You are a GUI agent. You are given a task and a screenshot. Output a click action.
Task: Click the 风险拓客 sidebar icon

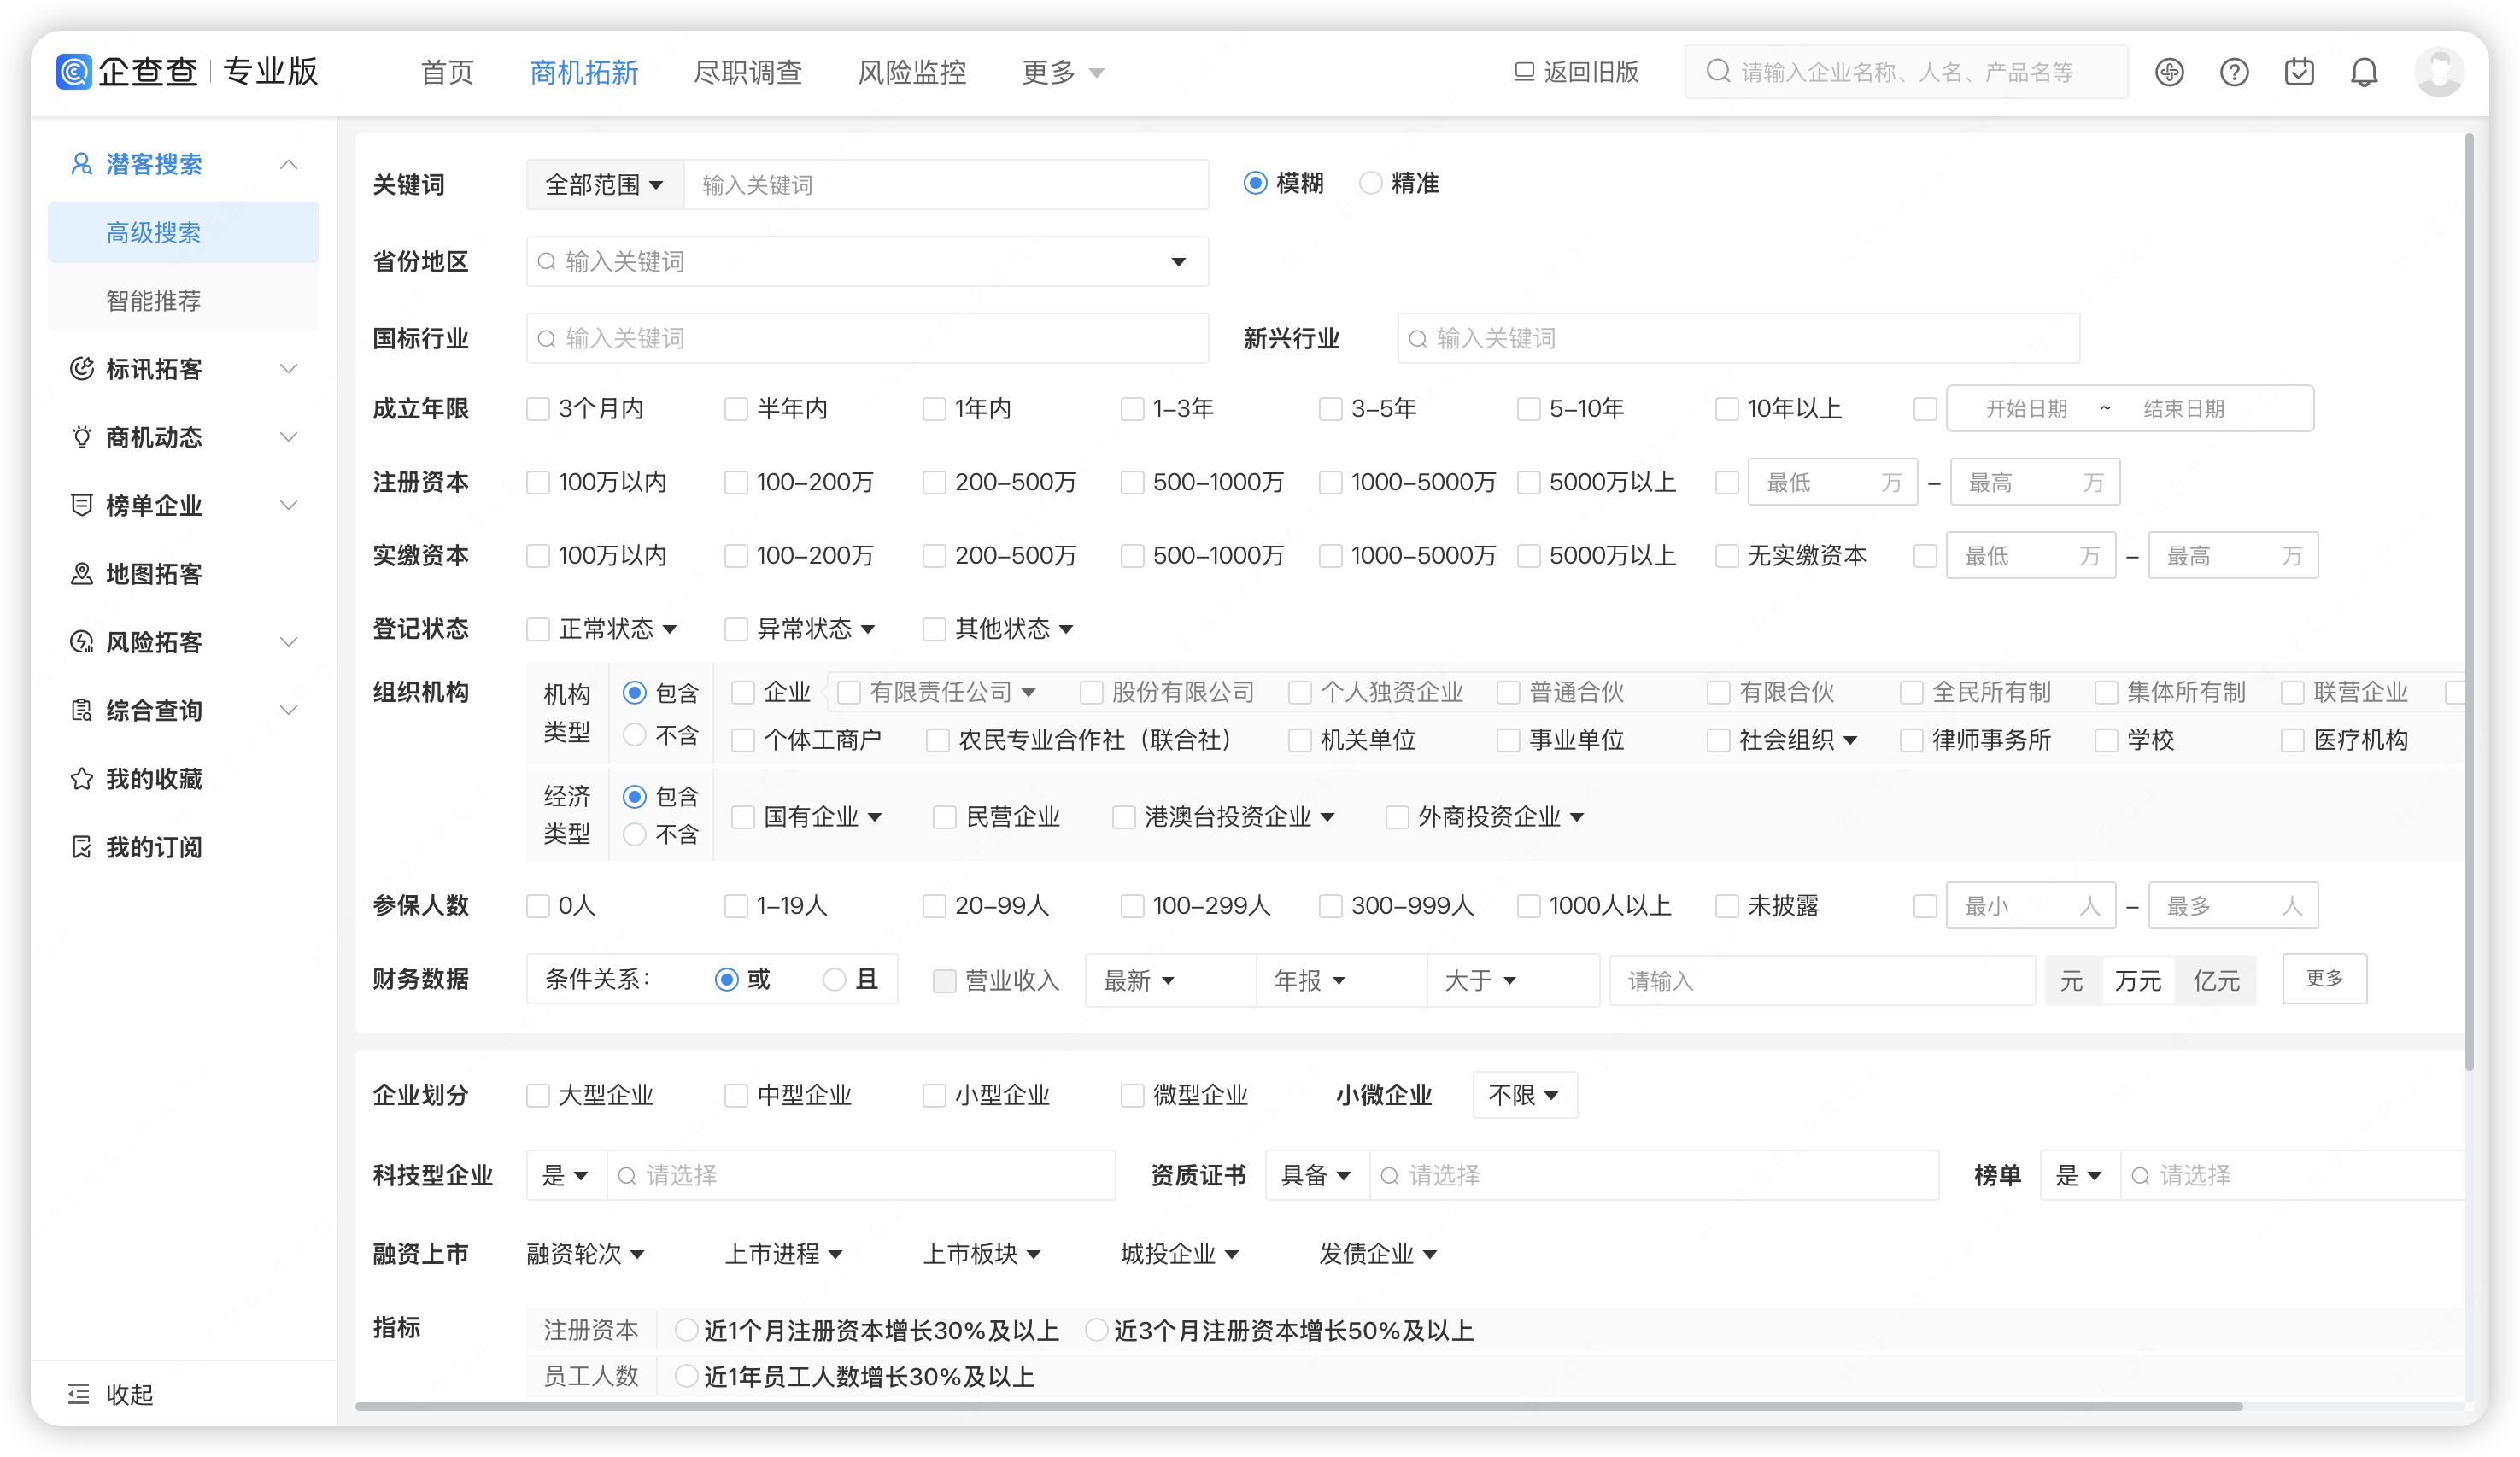[x=82, y=642]
